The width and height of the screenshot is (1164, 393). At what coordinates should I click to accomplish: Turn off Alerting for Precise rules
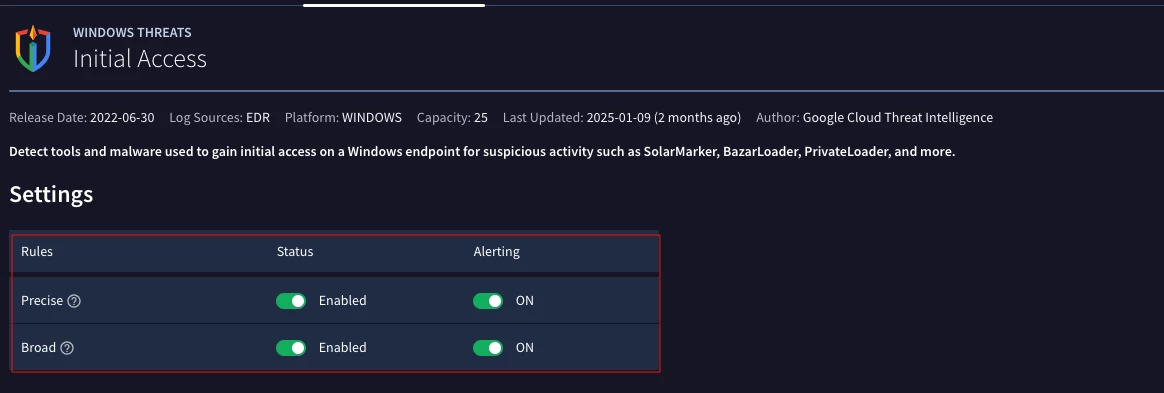(488, 301)
